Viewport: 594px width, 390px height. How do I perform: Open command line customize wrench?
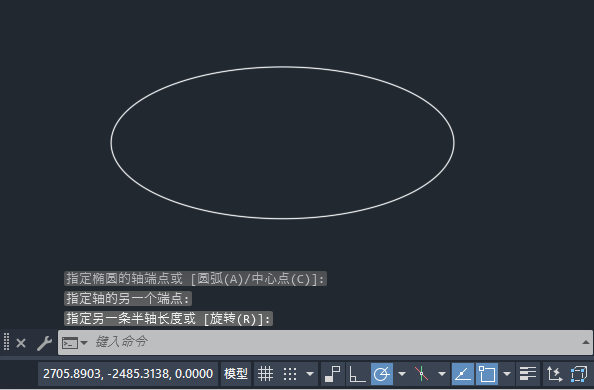tap(44, 343)
